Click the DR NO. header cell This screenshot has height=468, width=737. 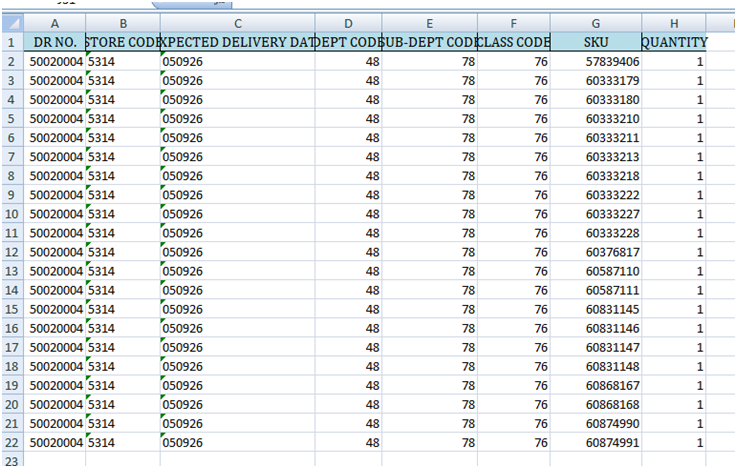[54, 42]
